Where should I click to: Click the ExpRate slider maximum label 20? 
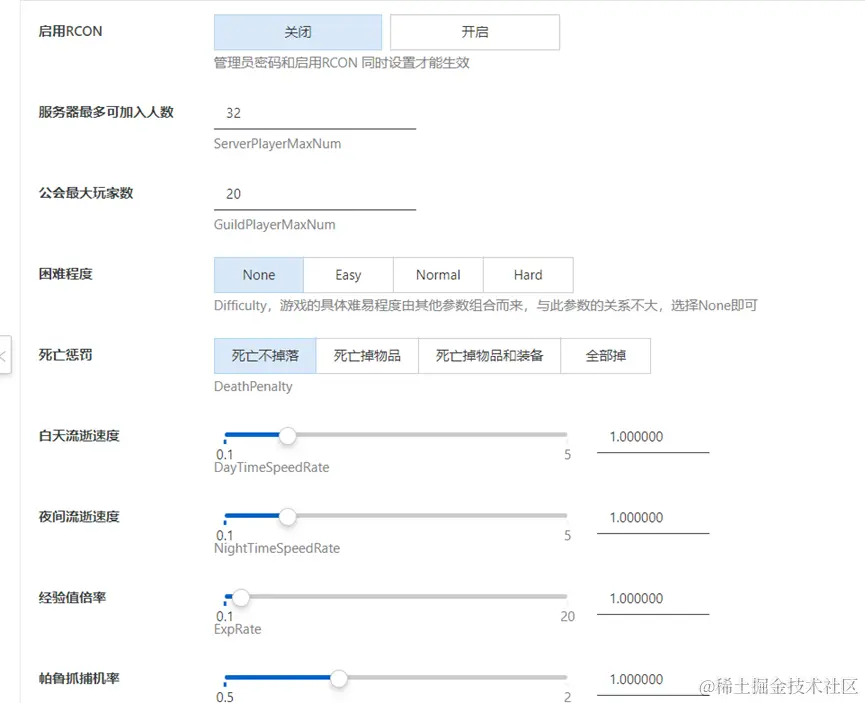(568, 616)
